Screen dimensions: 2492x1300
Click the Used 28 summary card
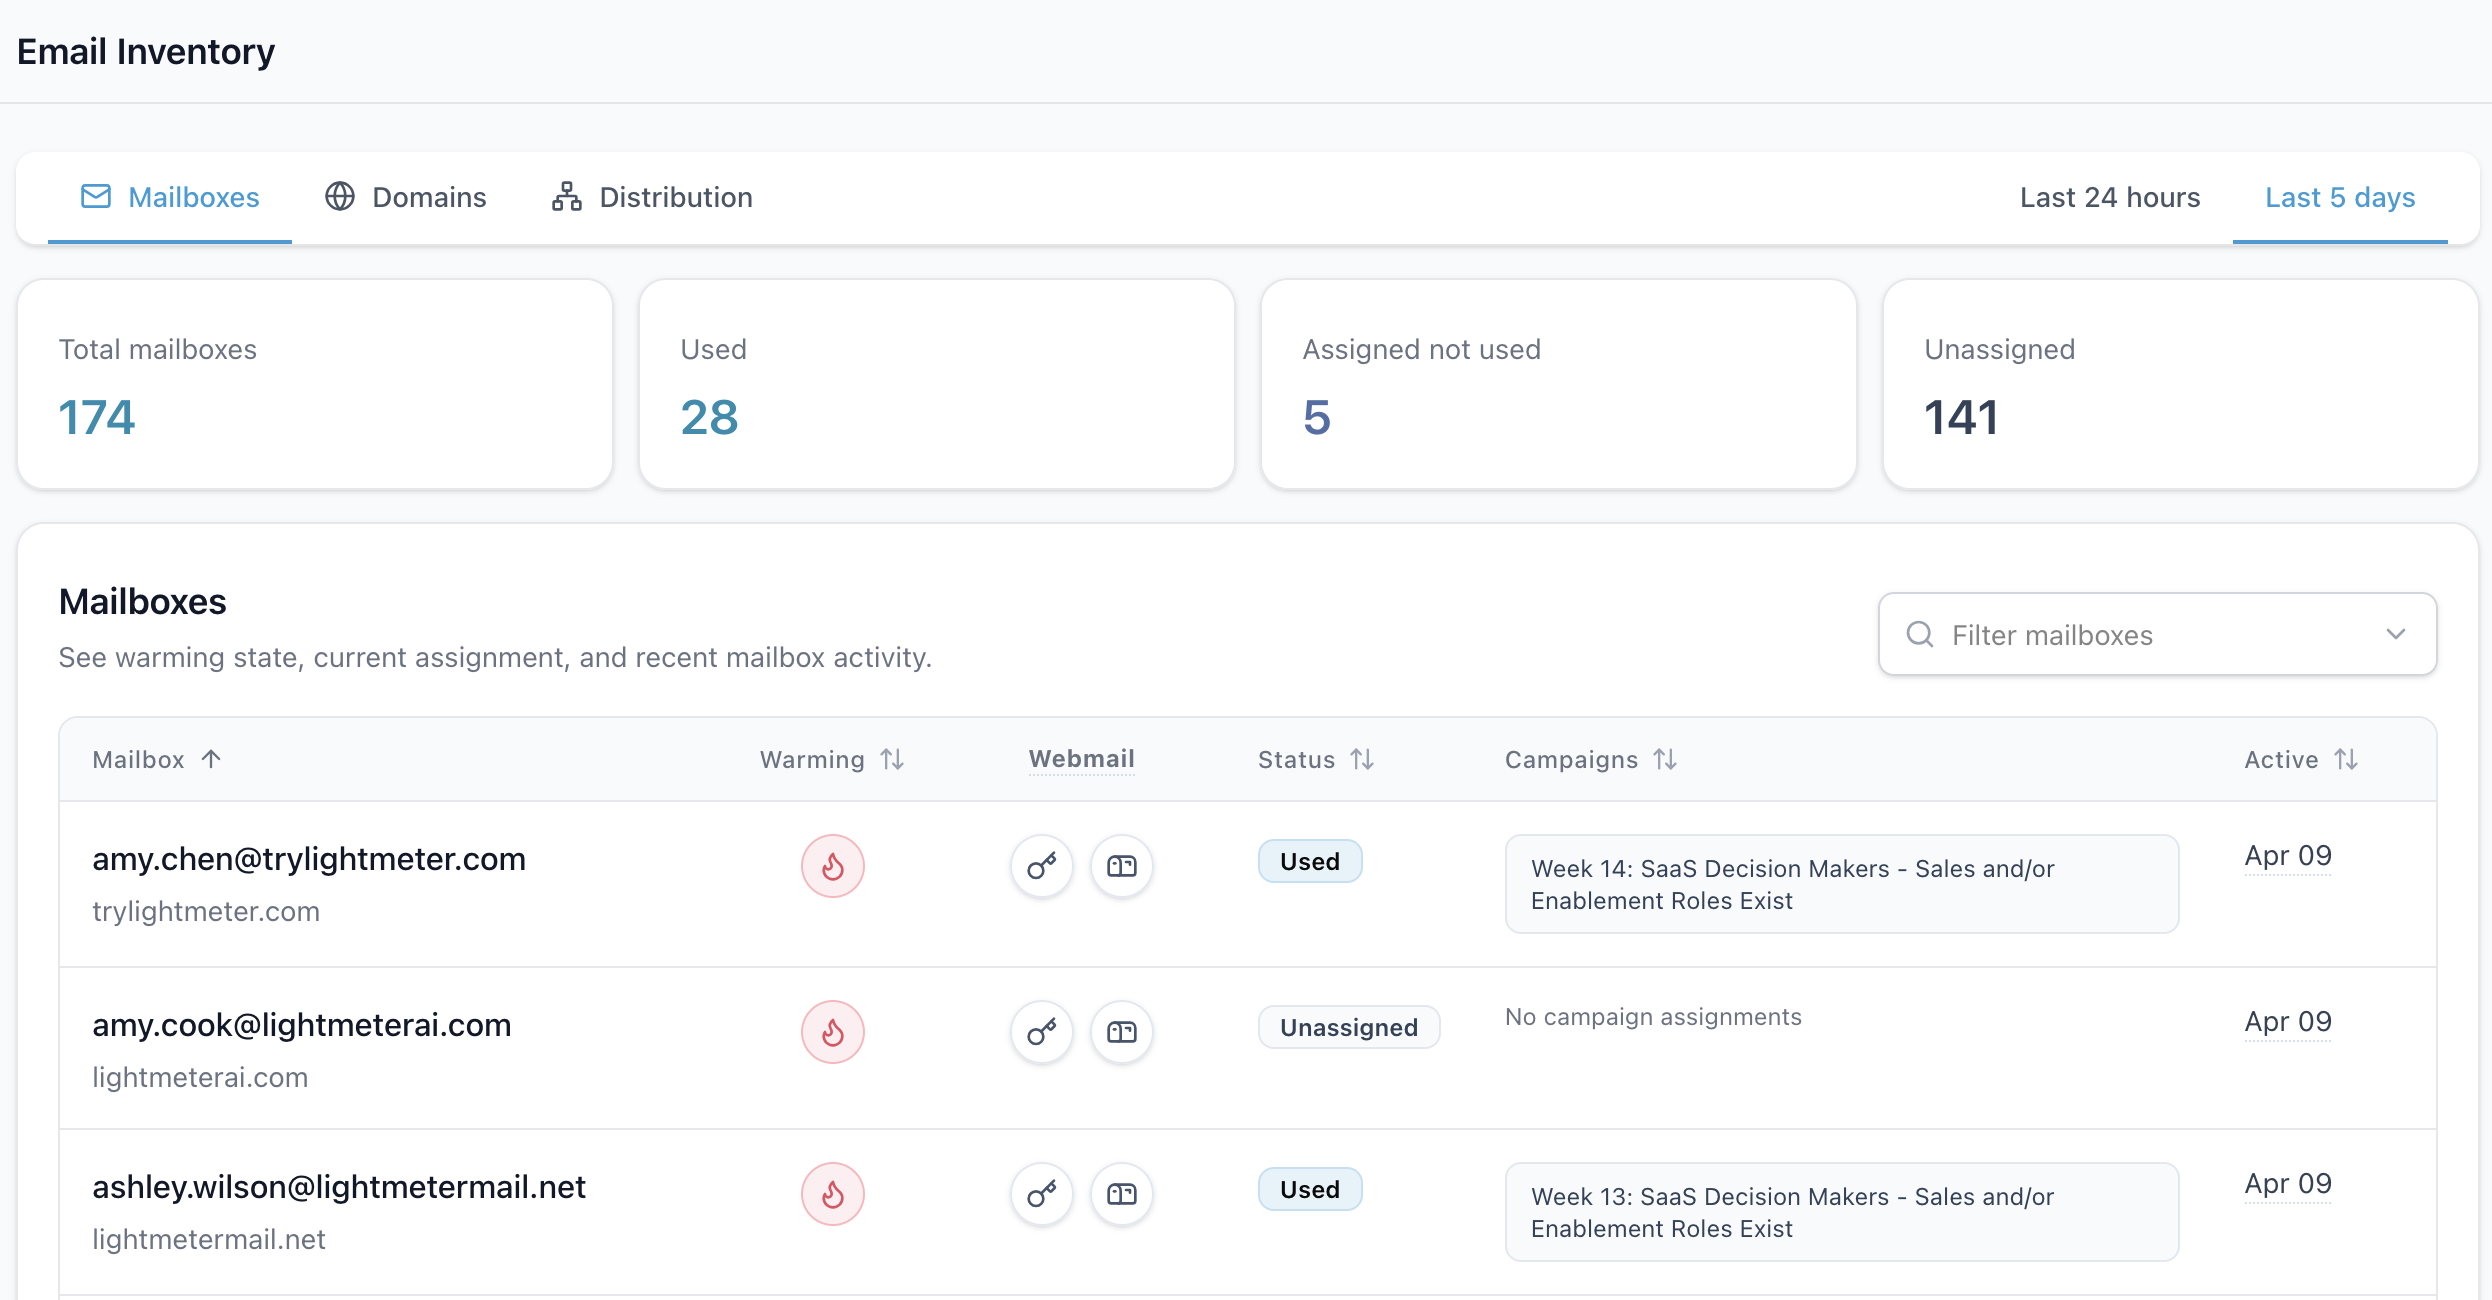[937, 384]
